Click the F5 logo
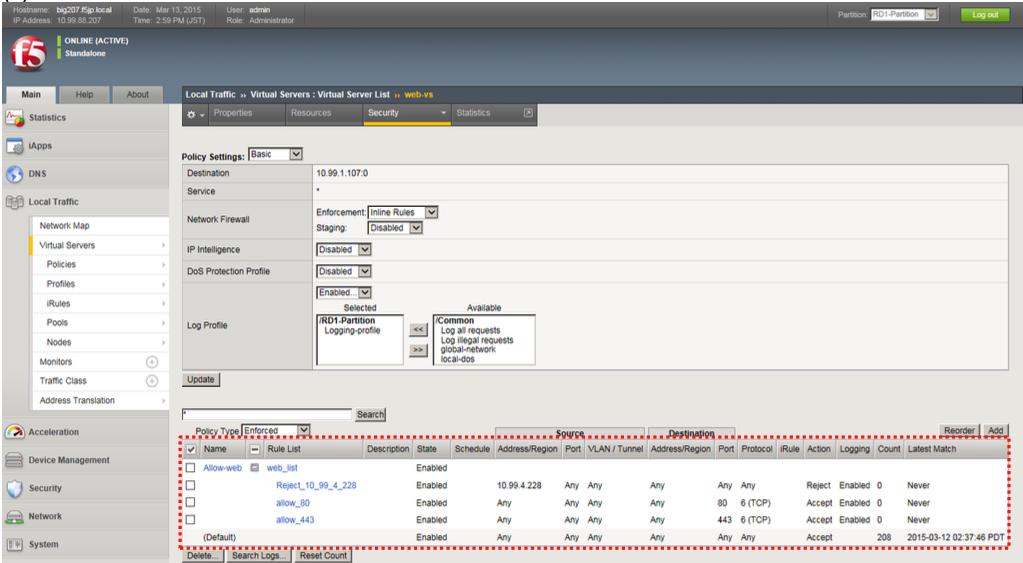This screenshot has width=1023, height=563. click(29, 53)
